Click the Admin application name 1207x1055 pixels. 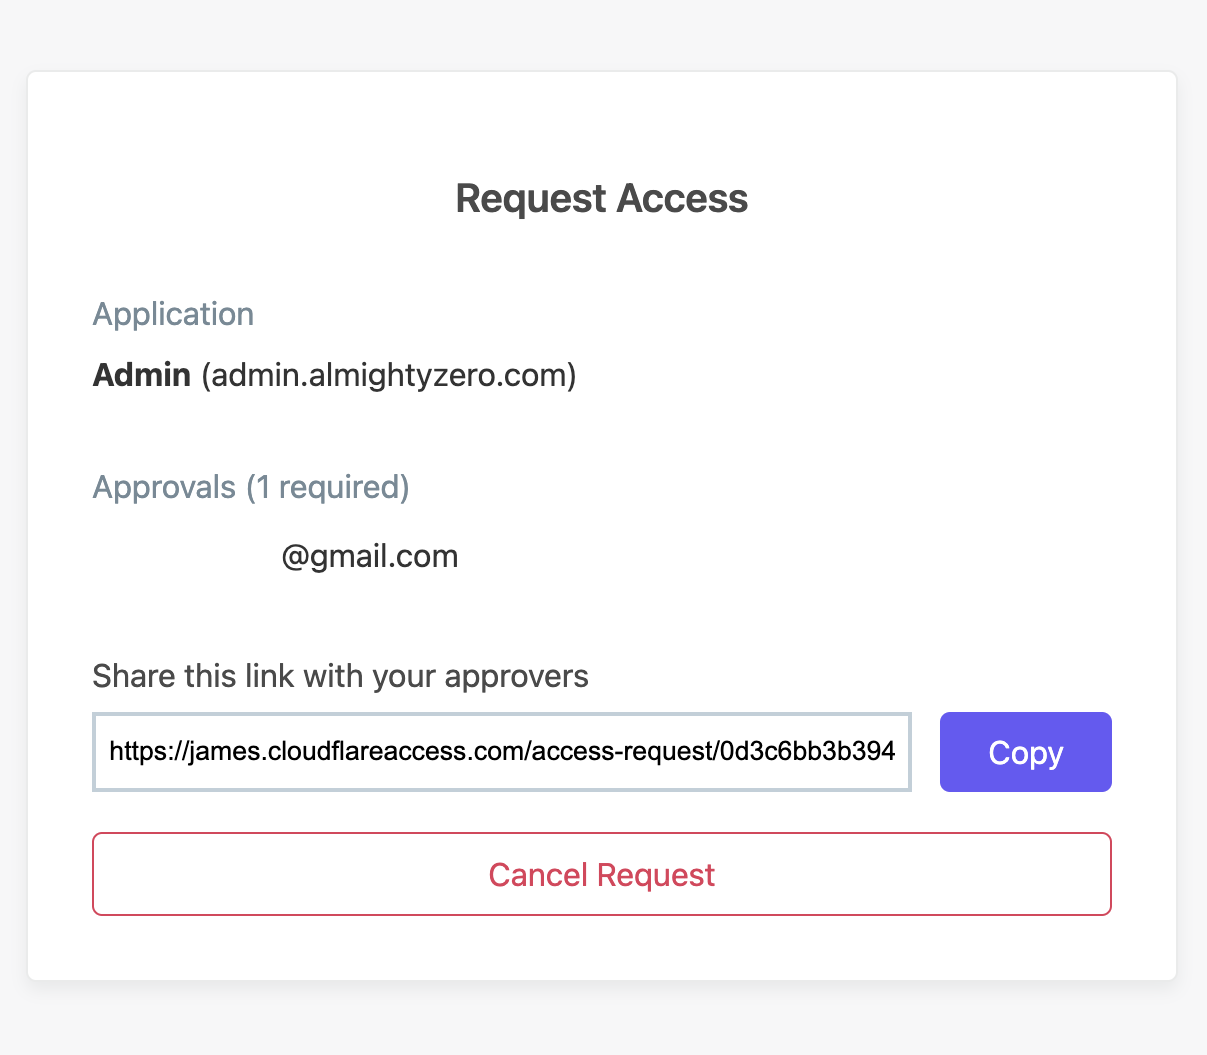[x=141, y=375]
